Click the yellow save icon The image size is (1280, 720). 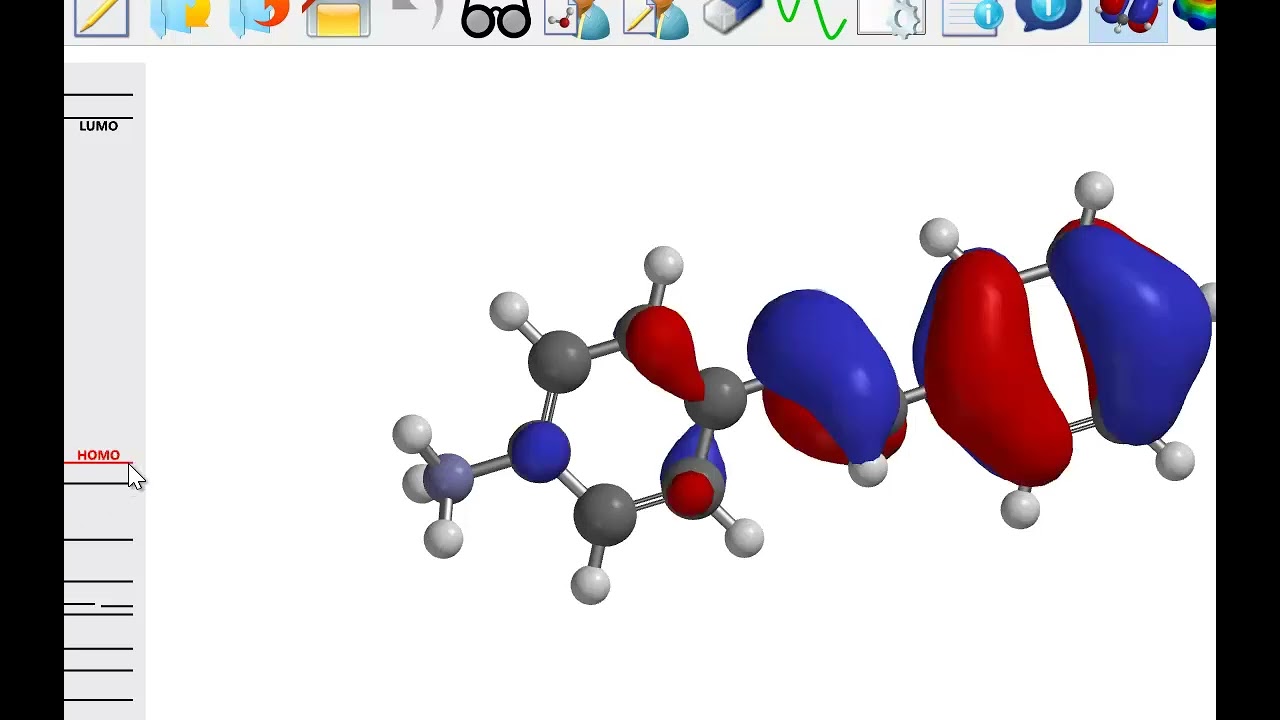[x=338, y=17]
